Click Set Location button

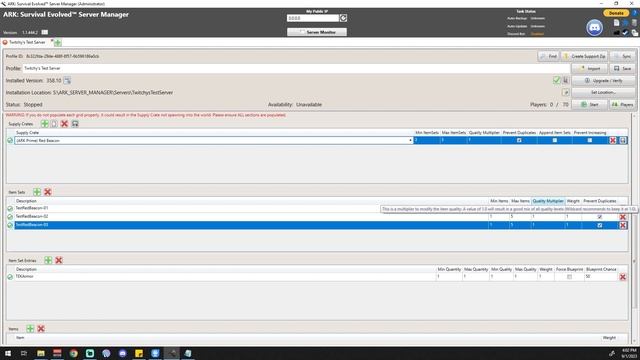pyautogui.click(x=604, y=93)
